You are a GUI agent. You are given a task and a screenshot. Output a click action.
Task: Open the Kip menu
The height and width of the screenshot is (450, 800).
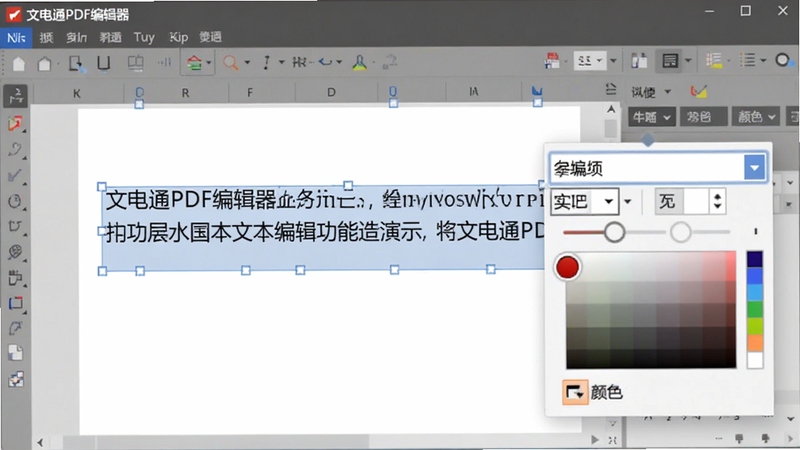pos(179,37)
